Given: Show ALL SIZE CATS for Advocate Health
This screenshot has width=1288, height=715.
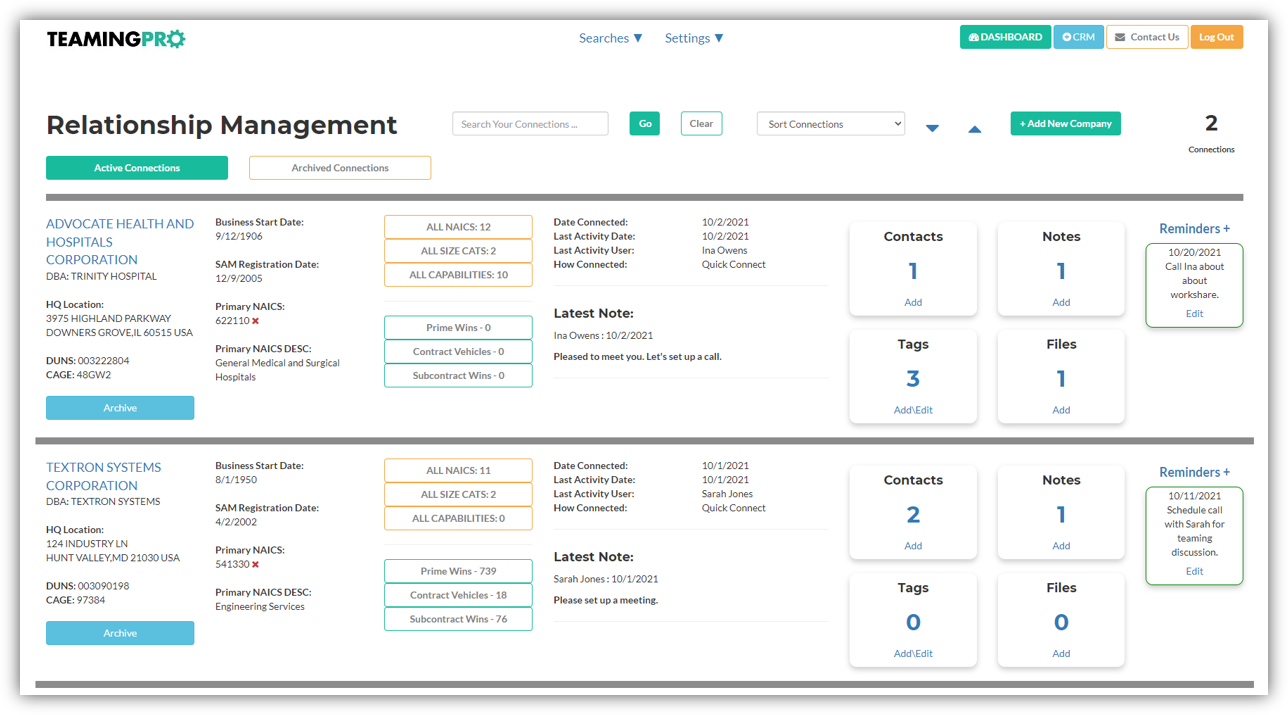Looking at the screenshot, I should coord(458,251).
